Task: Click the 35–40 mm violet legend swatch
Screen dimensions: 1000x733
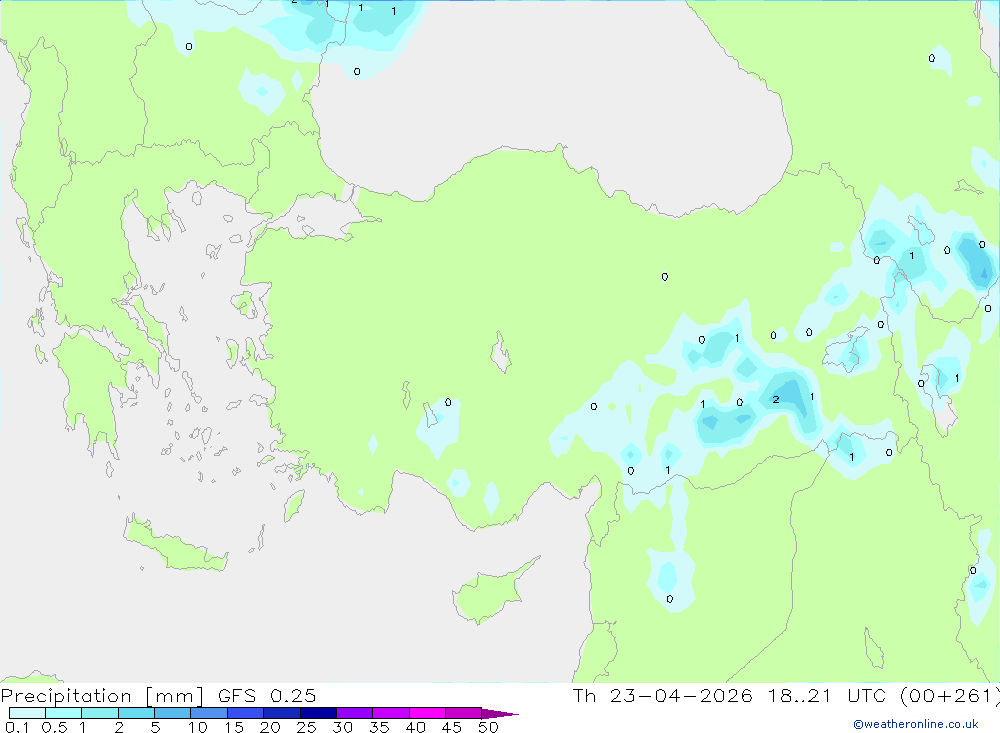Action: (390, 713)
